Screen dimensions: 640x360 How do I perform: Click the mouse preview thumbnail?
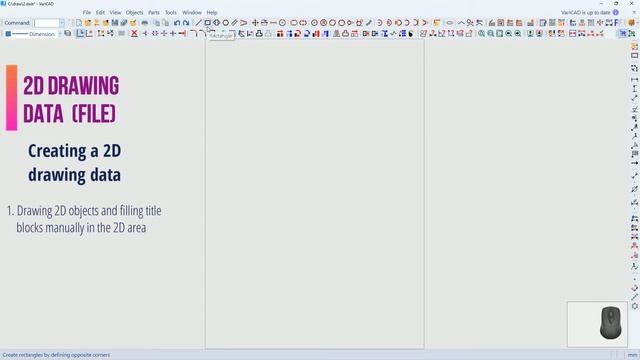597,324
